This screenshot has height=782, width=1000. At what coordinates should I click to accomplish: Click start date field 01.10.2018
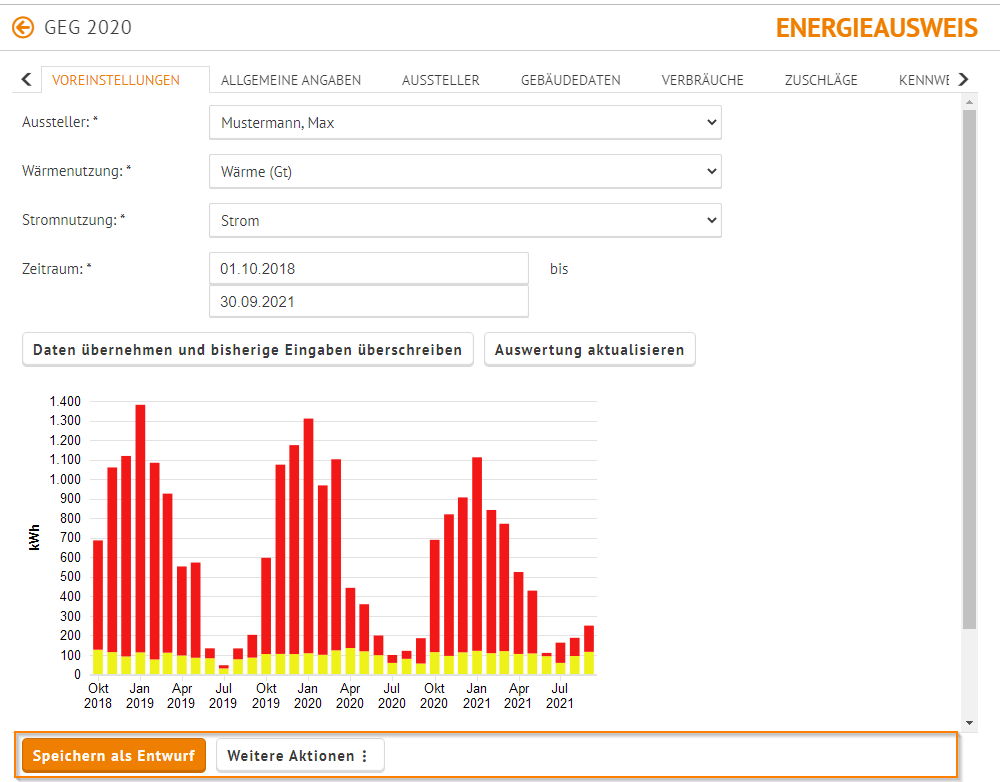(x=369, y=269)
